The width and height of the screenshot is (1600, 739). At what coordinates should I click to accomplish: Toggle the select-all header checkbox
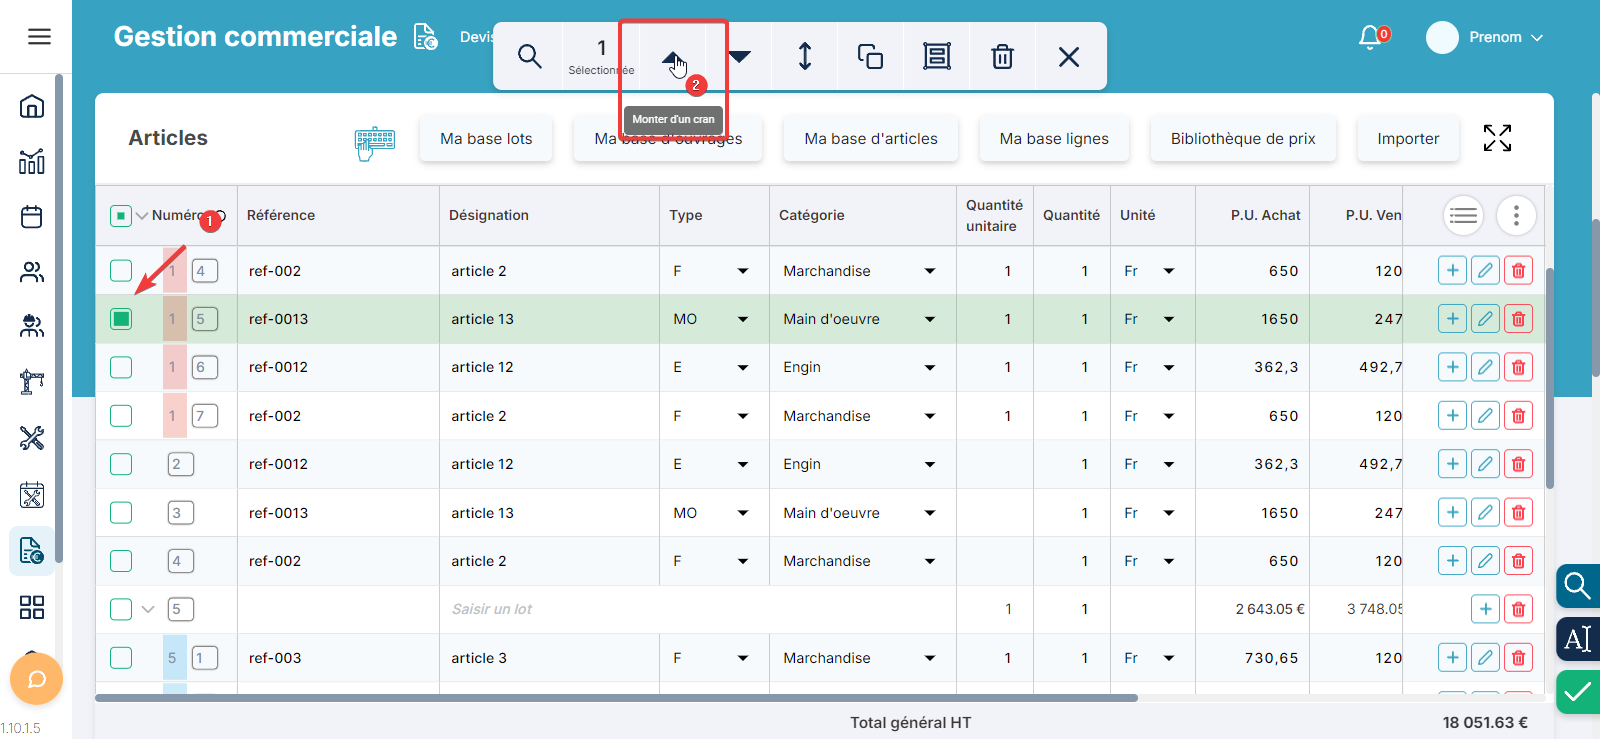point(121,216)
